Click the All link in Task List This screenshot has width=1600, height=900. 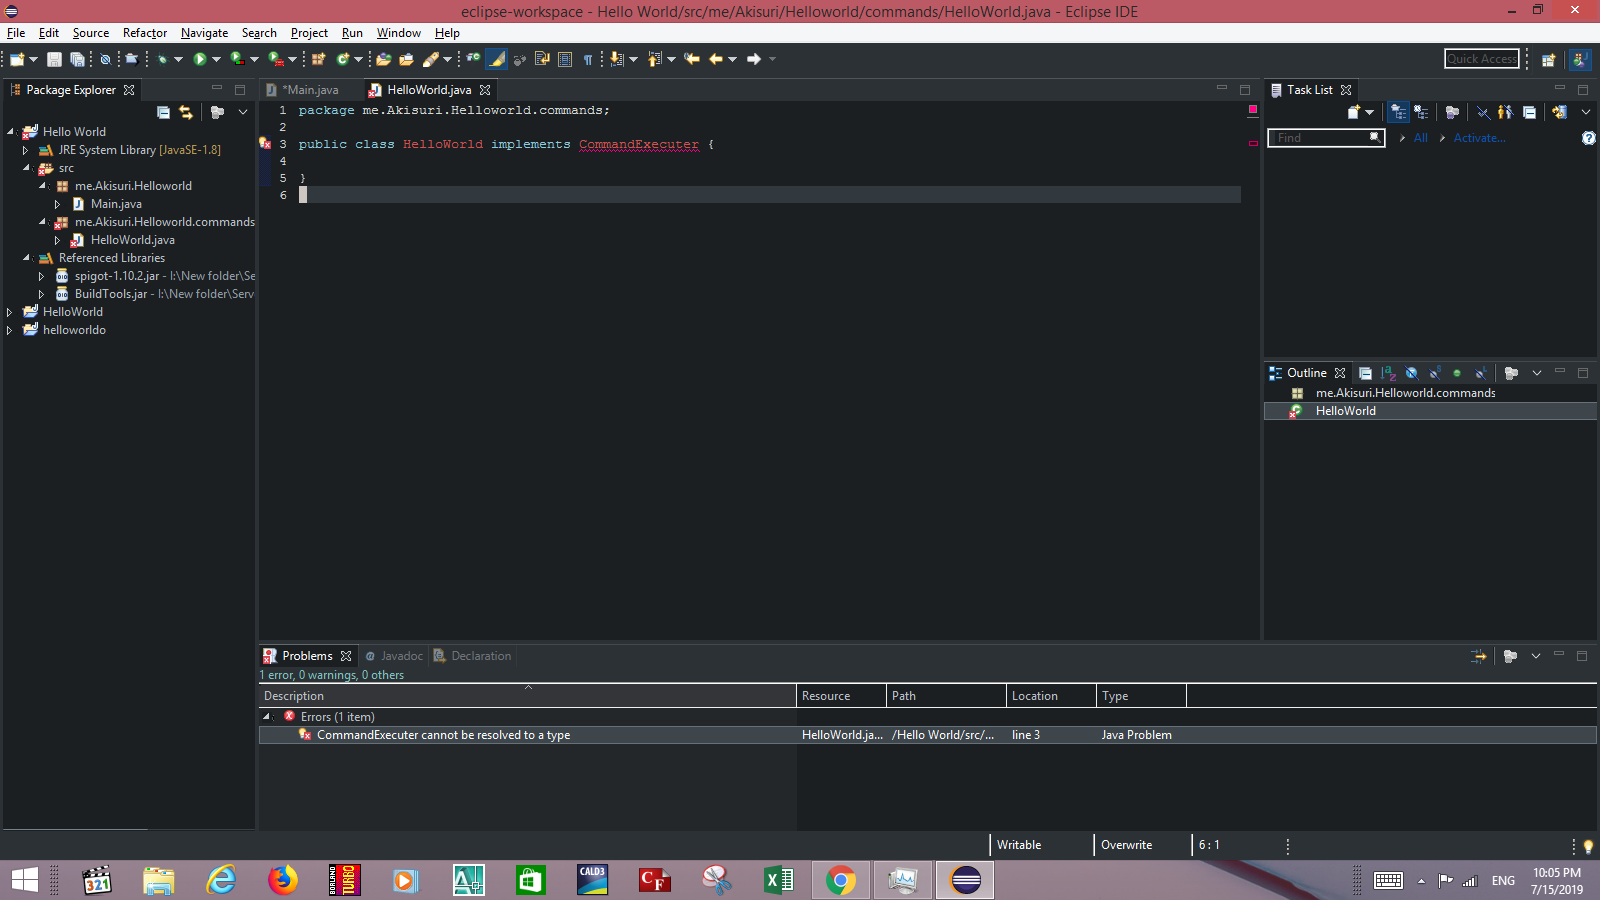pyautogui.click(x=1420, y=138)
